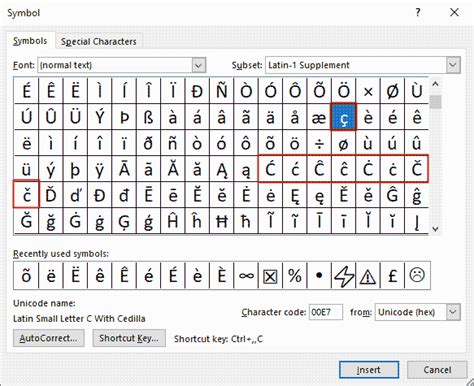Pick capital Ñ with tilde in the grid
Screen dimensions: 474x386
[222, 91]
